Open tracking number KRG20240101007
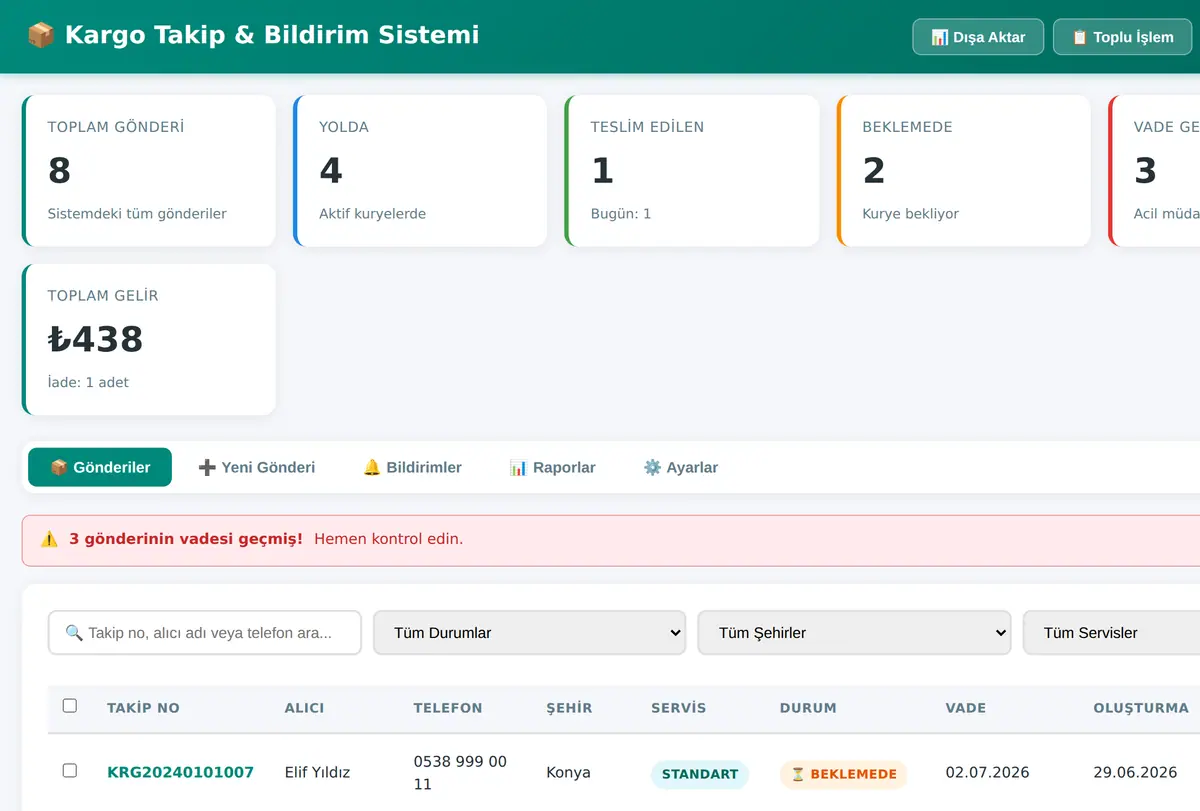Viewport: 1200px width, 811px height. (x=180, y=772)
